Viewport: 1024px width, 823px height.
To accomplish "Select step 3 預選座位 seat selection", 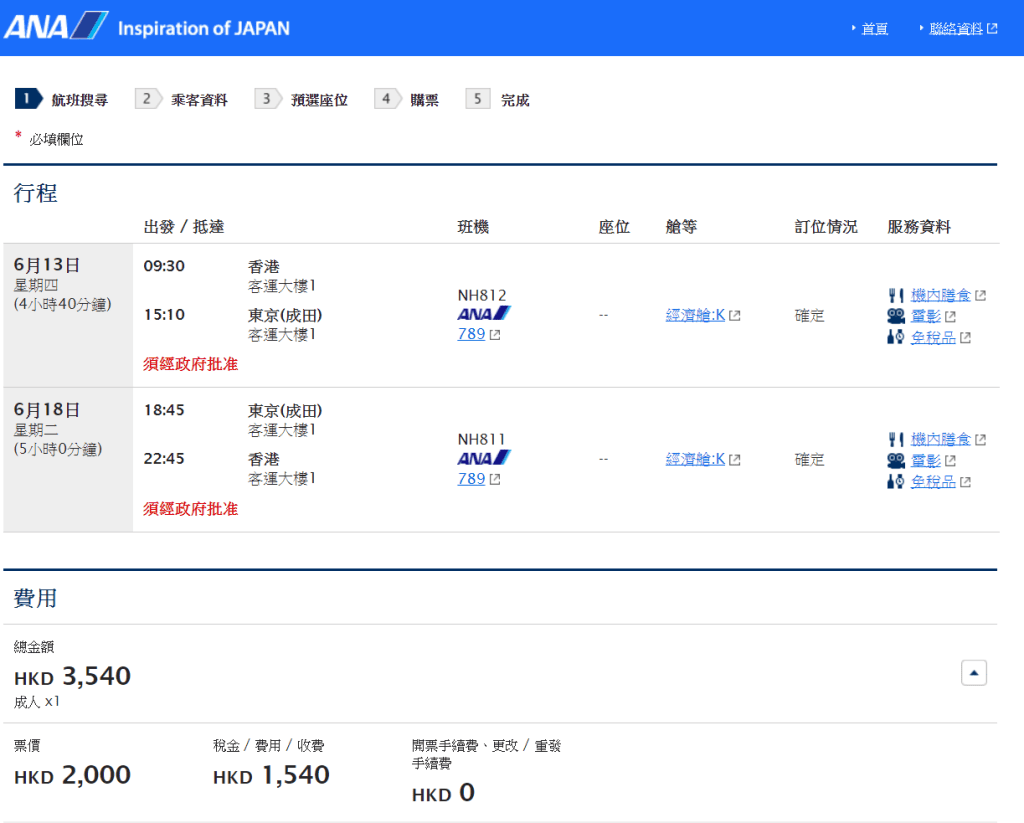I will 305,100.
